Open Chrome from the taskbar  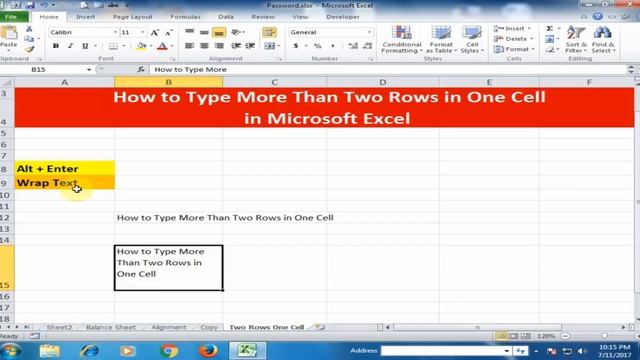pyautogui.click(x=169, y=351)
